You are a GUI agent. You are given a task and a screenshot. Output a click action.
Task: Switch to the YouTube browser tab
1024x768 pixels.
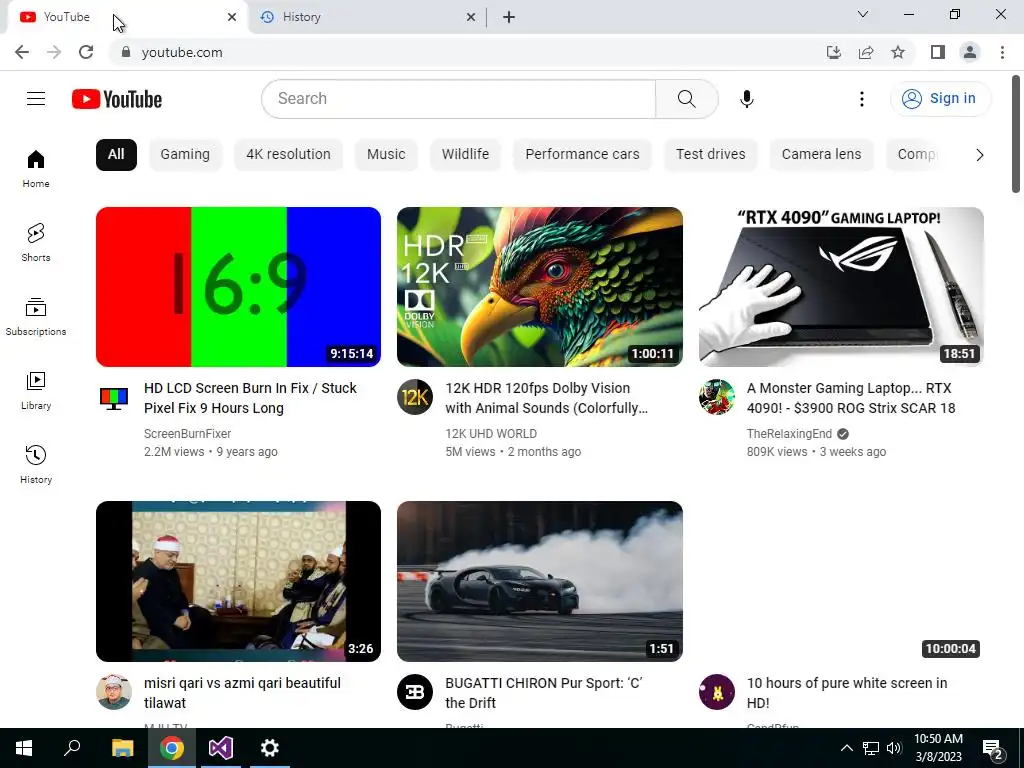pos(127,17)
